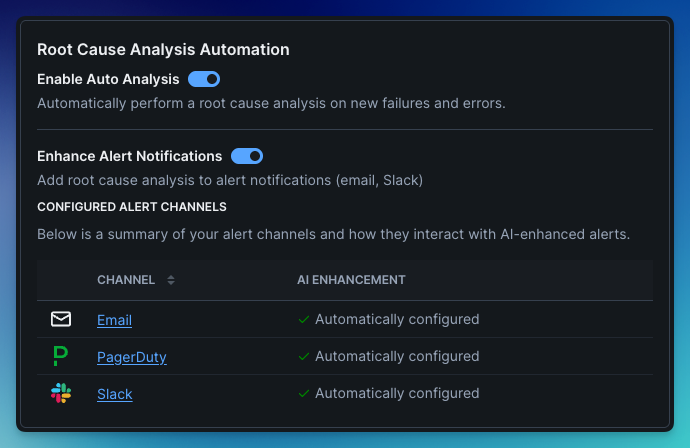
Task: Click the Enable Auto Analysis label
Action: [x=108, y=79]
